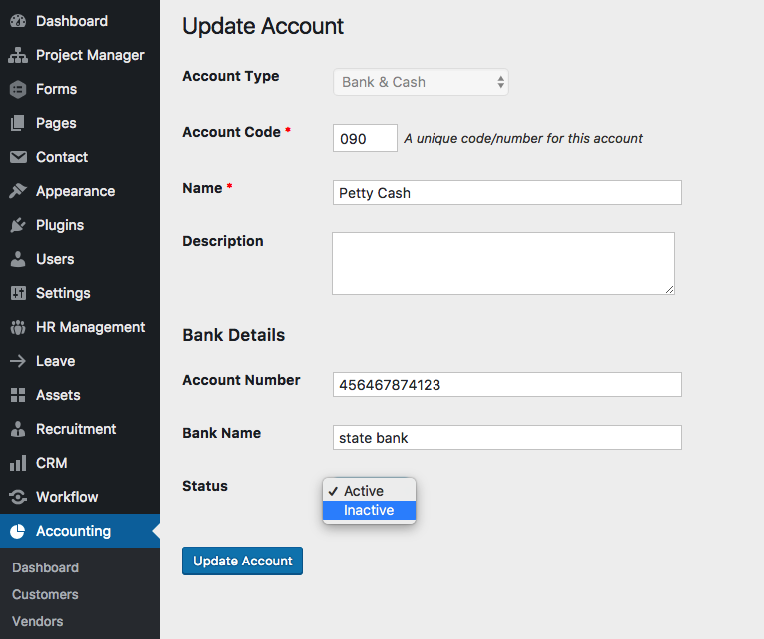
Task: Open the Leave menu item
Action: 55,361
